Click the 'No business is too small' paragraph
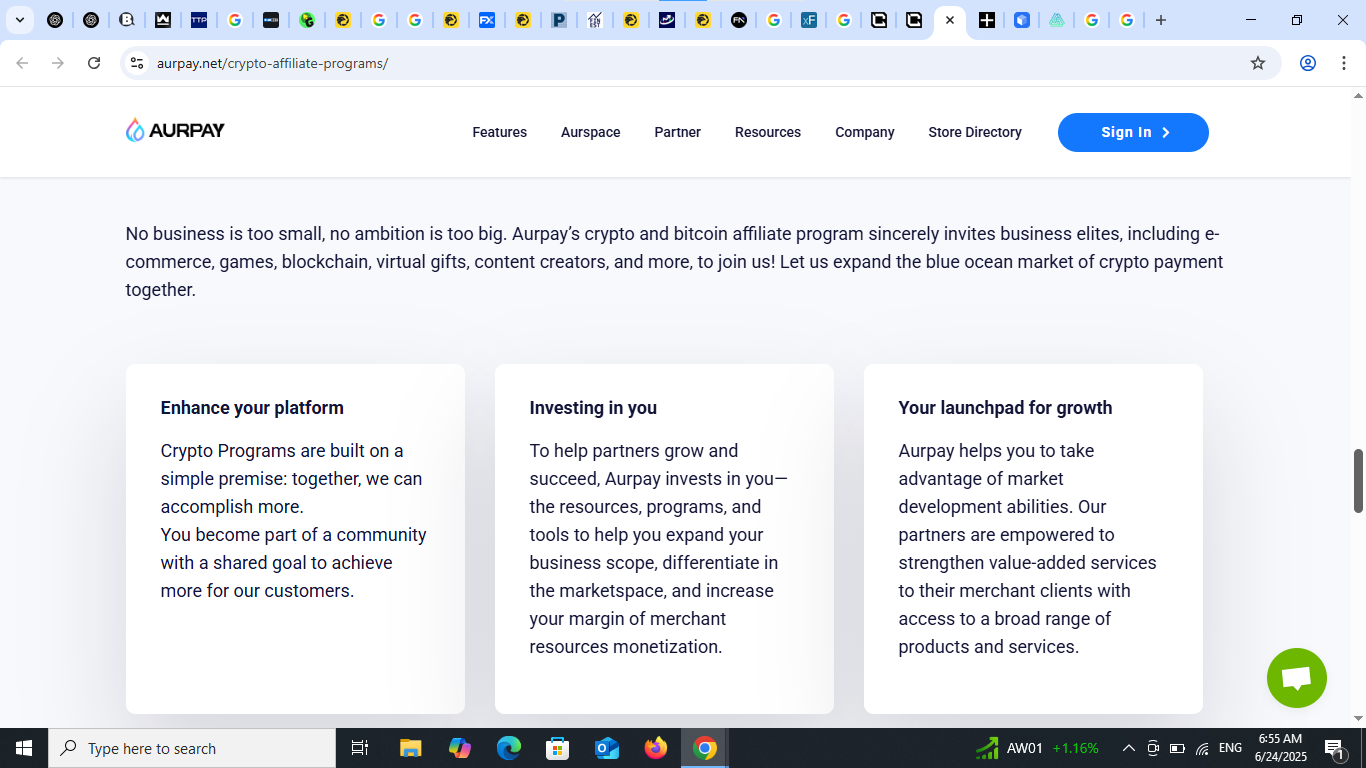The width and height of the screenshot is (1366, 768). pos(674,262)
